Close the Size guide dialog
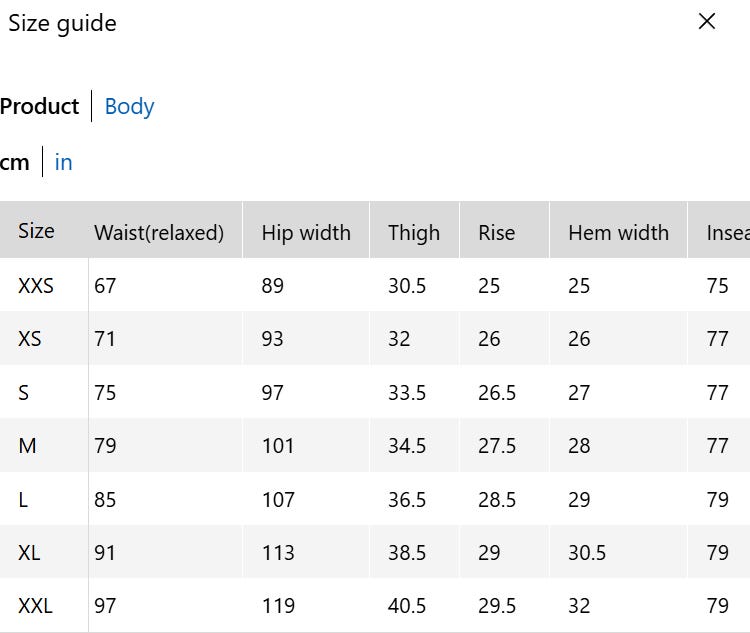The width and height of the screenshot is (750, 633). point(707,22)
